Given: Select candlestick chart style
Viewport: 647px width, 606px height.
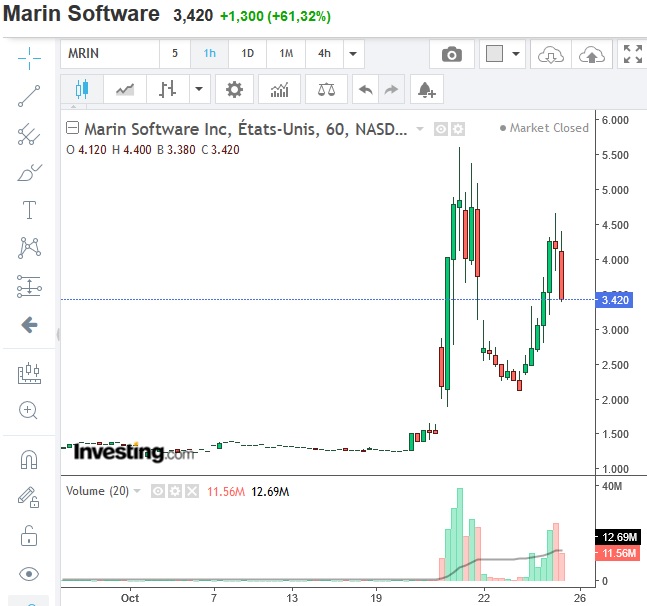Looking at the screenshot, I should click(82, 89).
